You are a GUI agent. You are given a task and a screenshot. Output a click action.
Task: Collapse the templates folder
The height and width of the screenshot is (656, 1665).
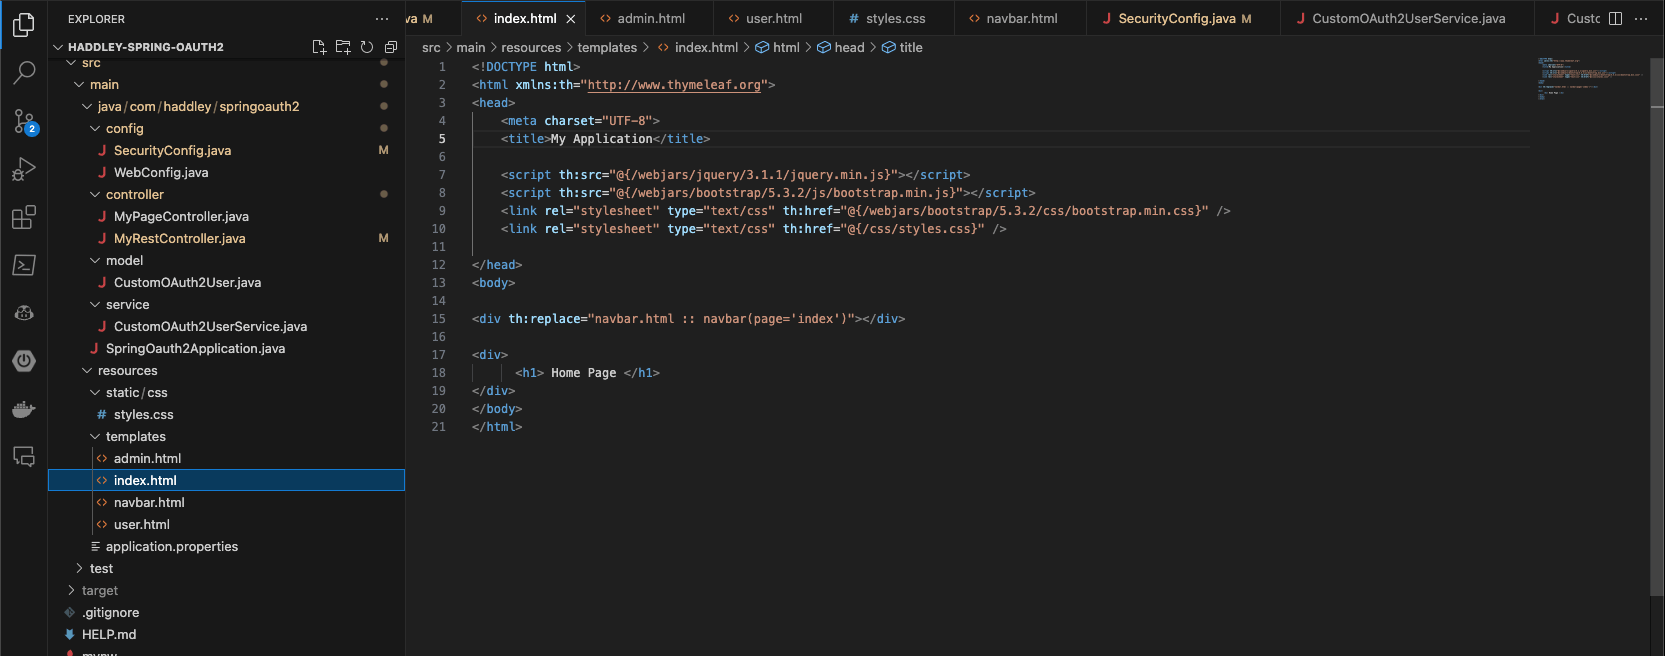[x=135, y=437]
